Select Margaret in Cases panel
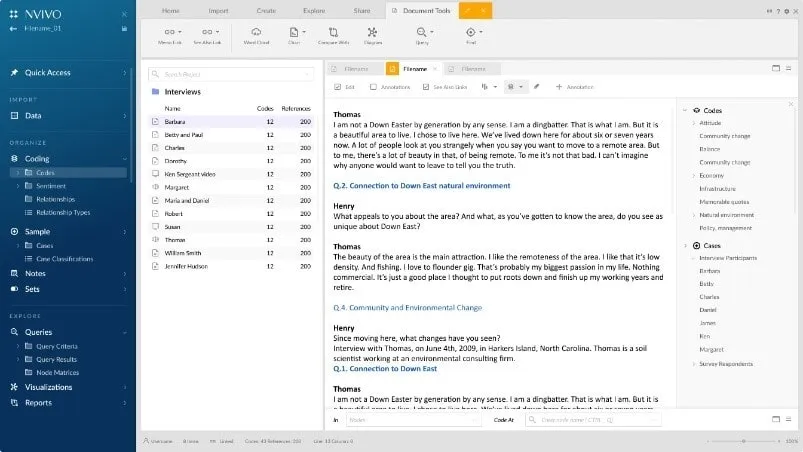The width and height of the screenshot is (803, 452). pos(711,350)
